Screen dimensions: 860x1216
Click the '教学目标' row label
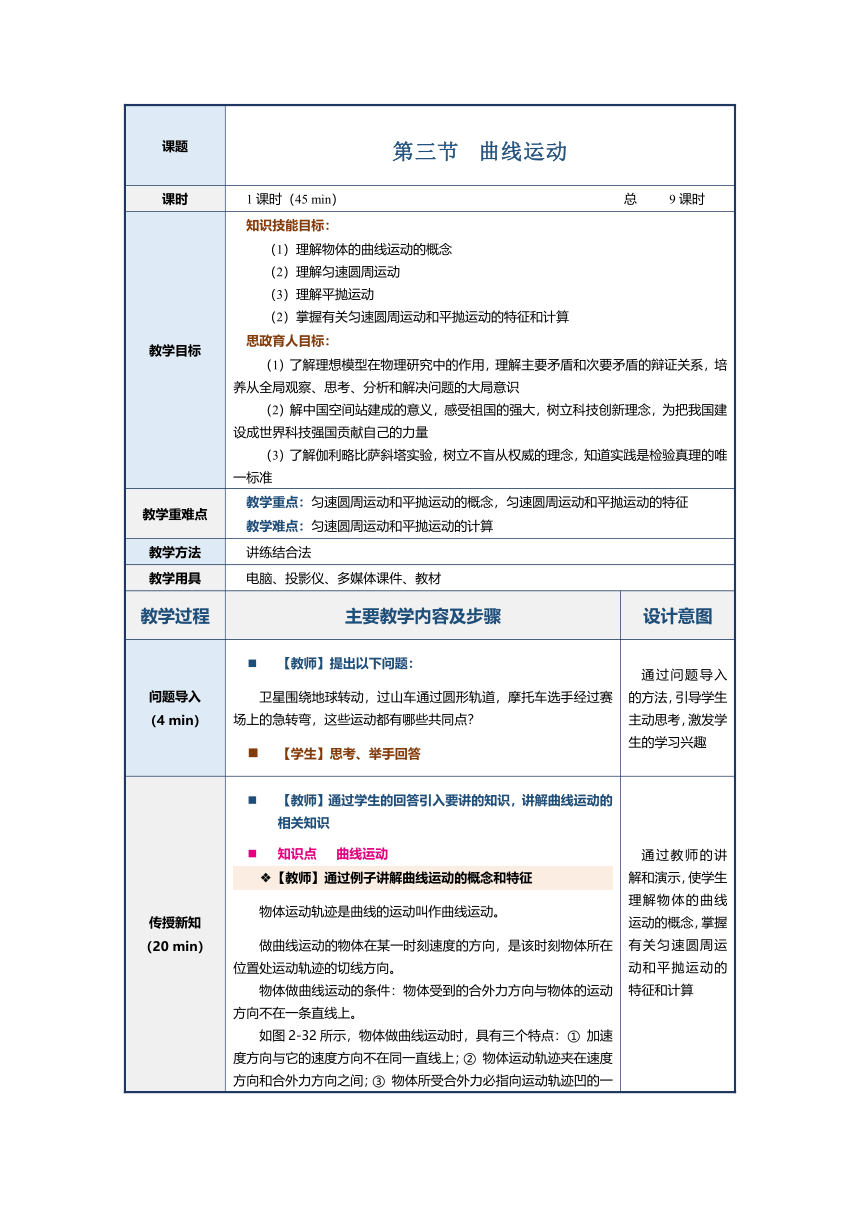(x=175, y=350)
